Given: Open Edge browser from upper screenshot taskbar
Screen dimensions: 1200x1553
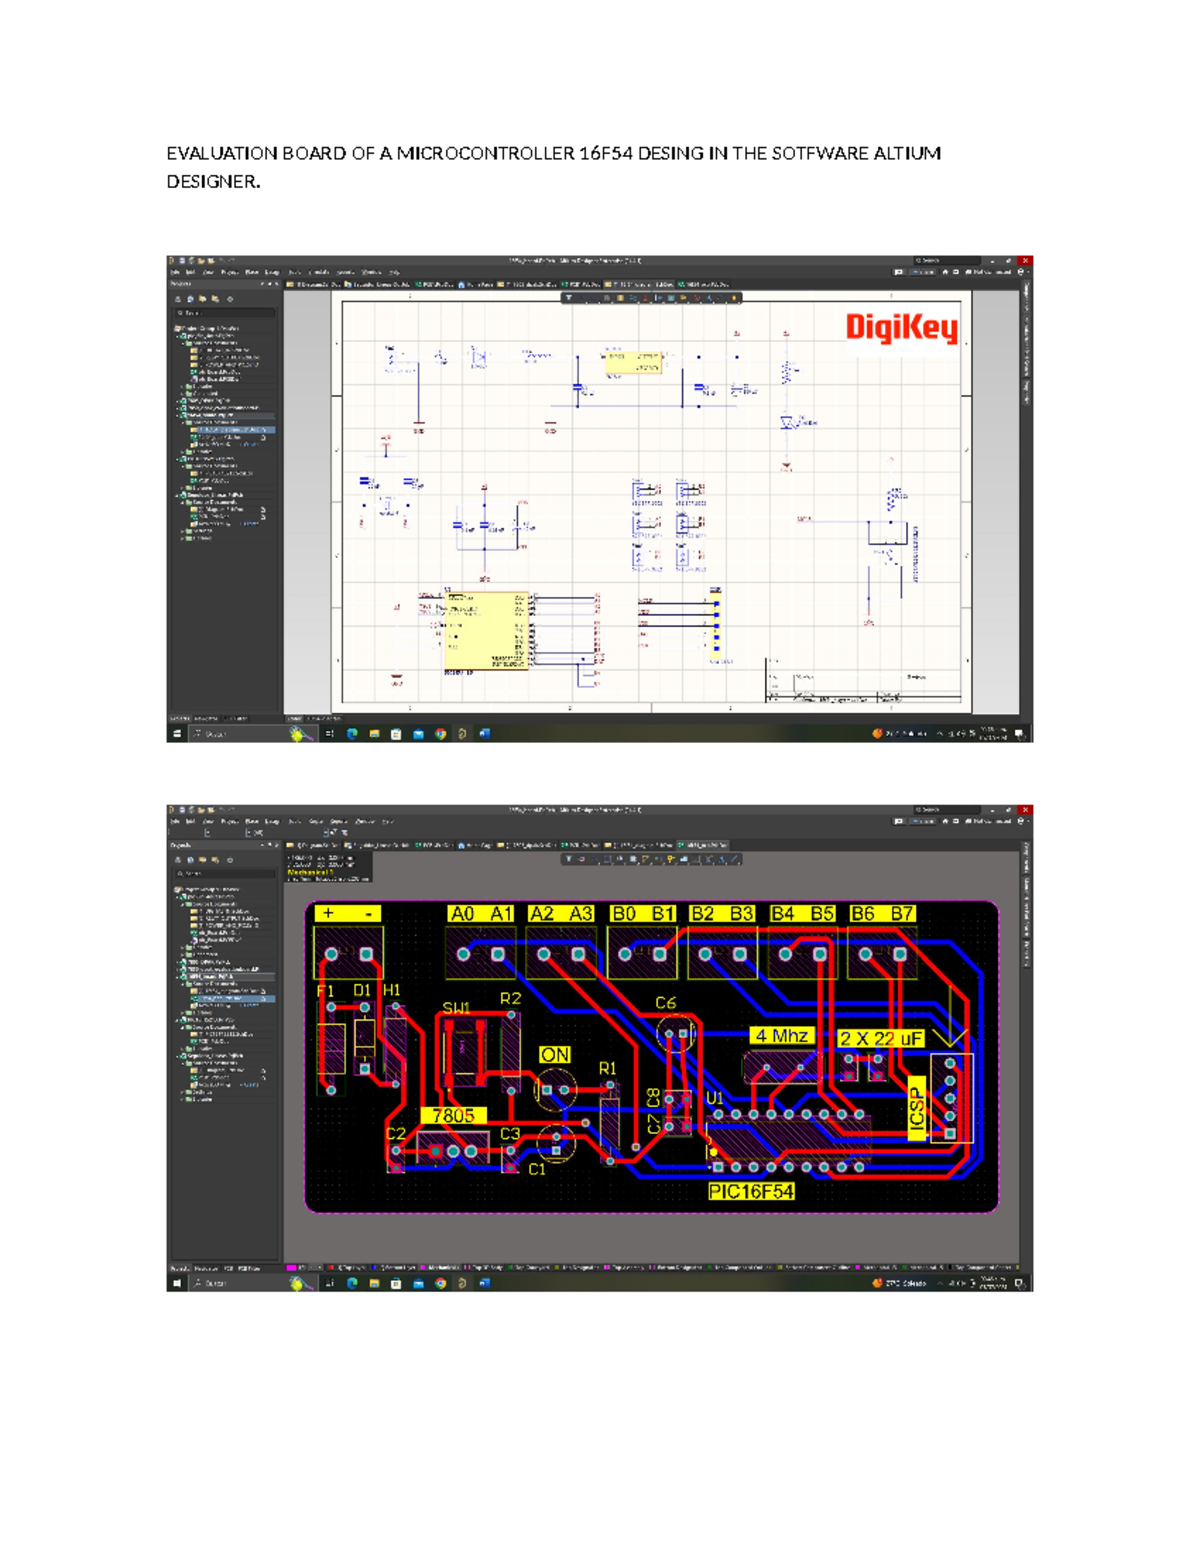Looking at the screenshot, I should (352, 734).
